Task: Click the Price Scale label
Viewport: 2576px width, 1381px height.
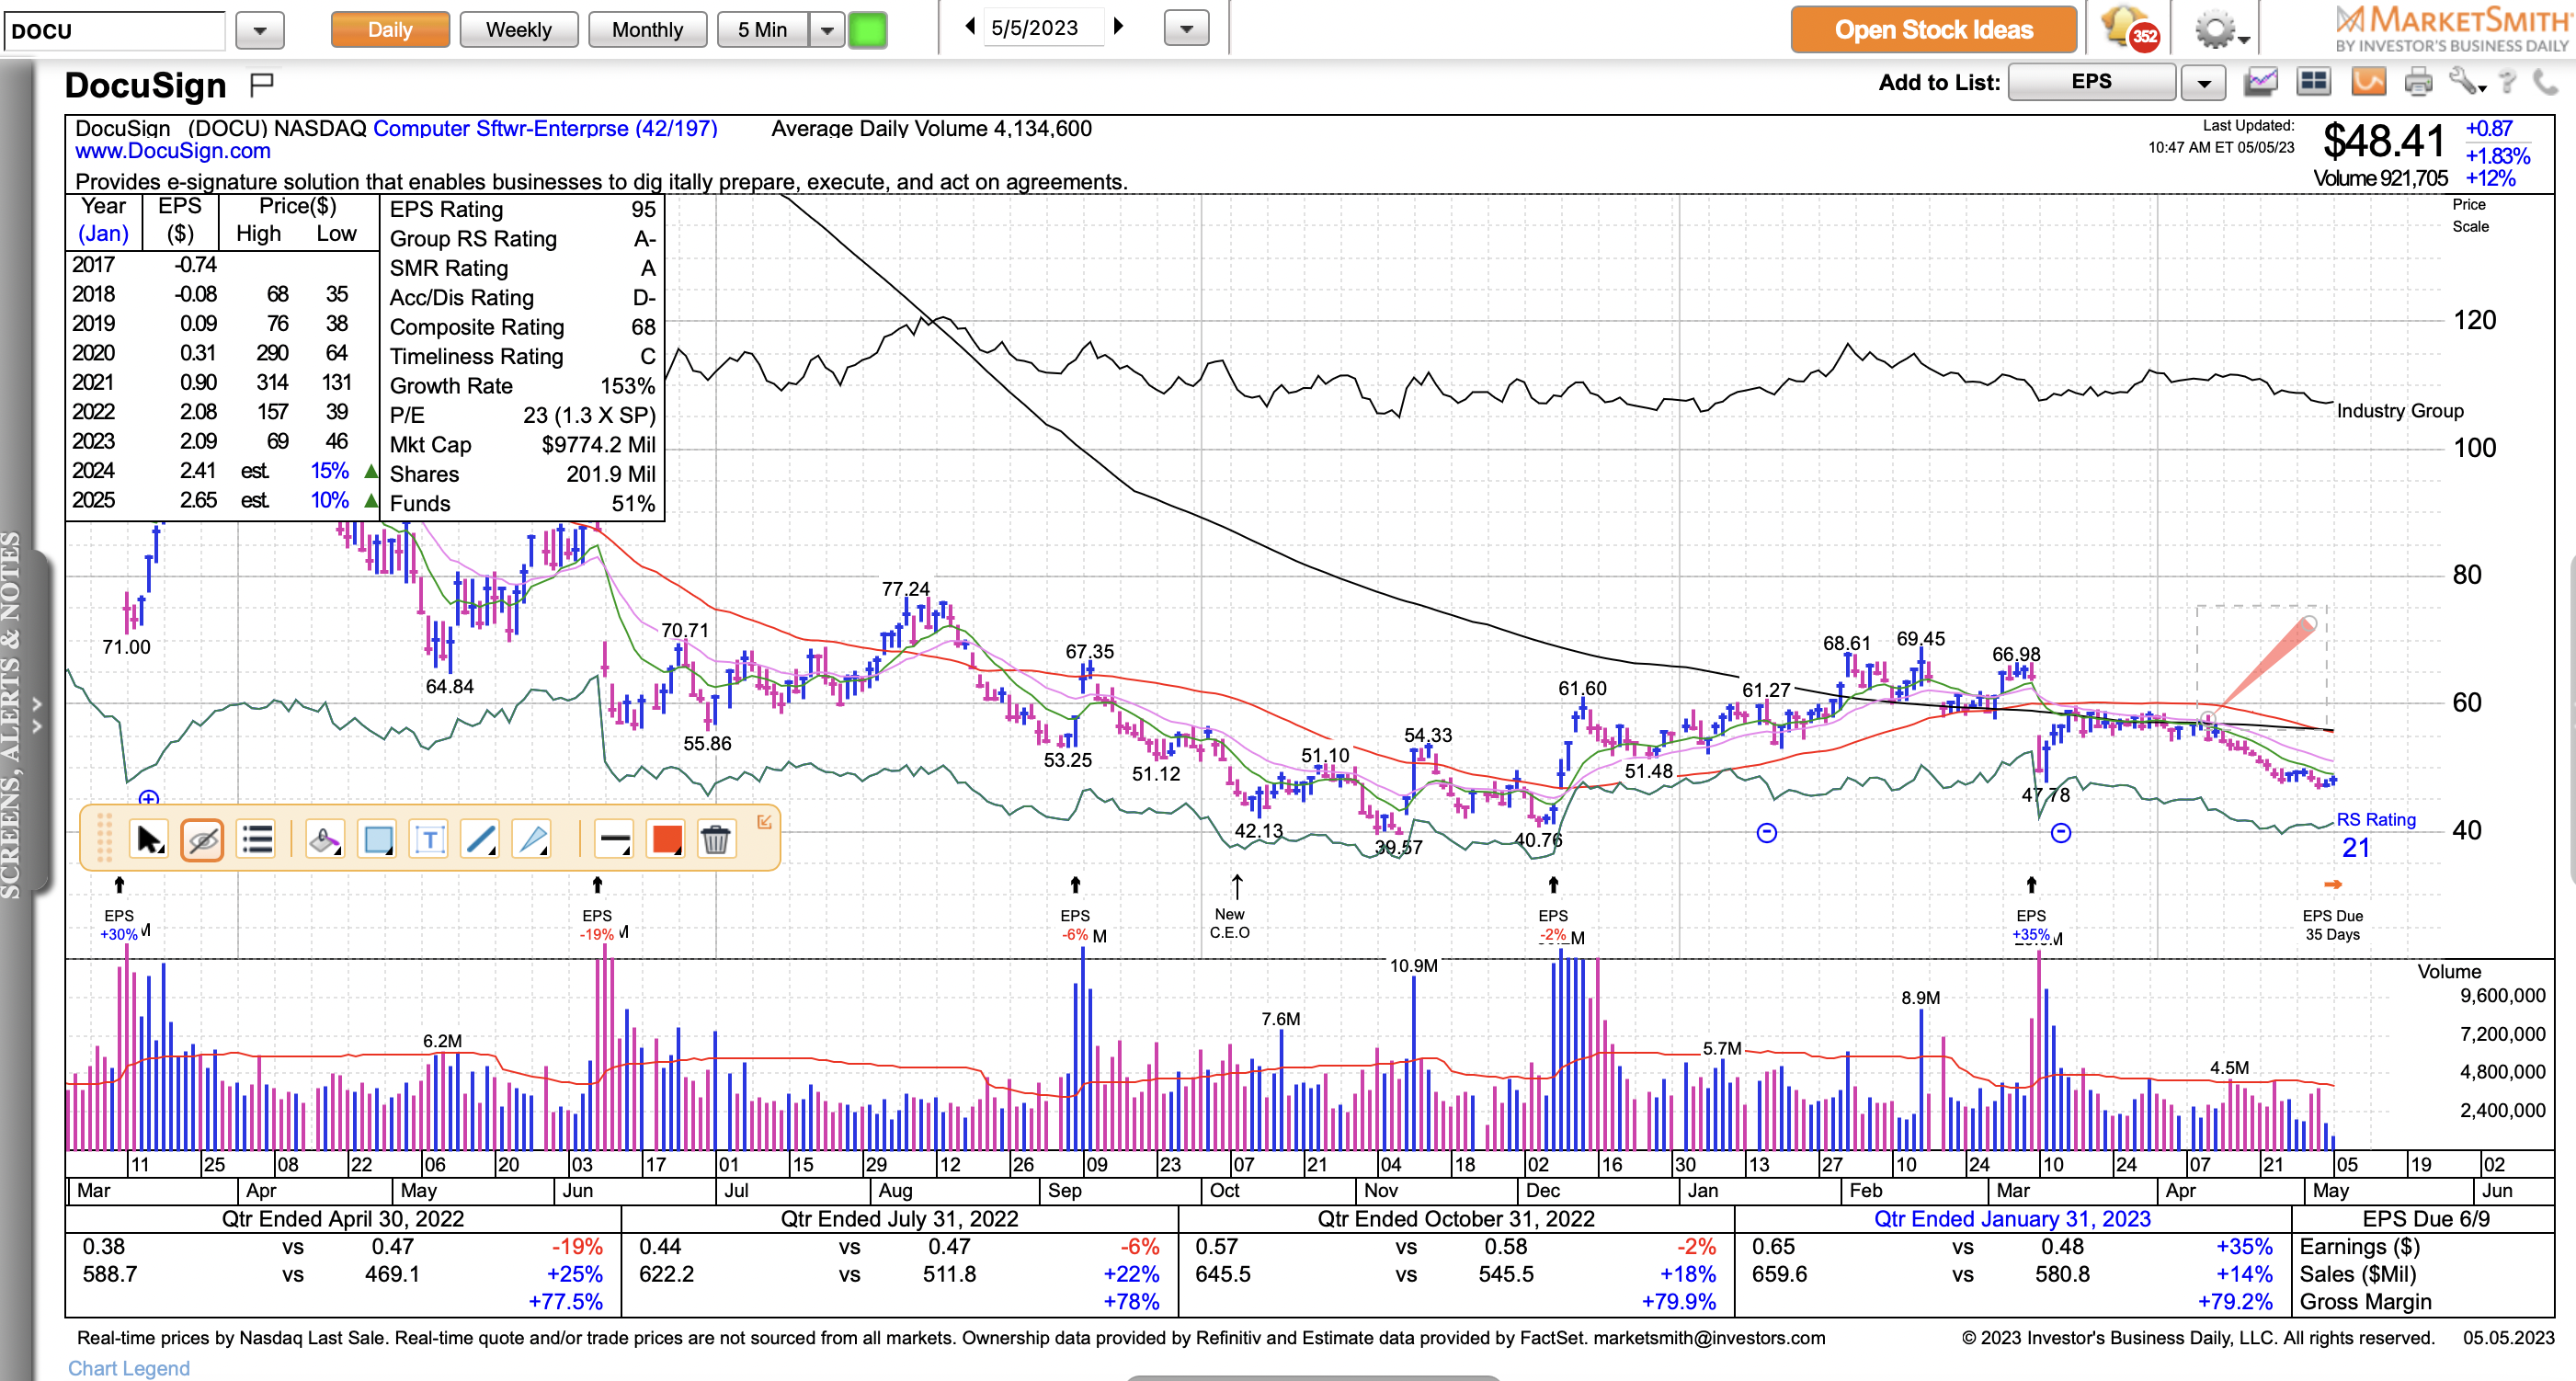Action: (x=2470, y=215)
